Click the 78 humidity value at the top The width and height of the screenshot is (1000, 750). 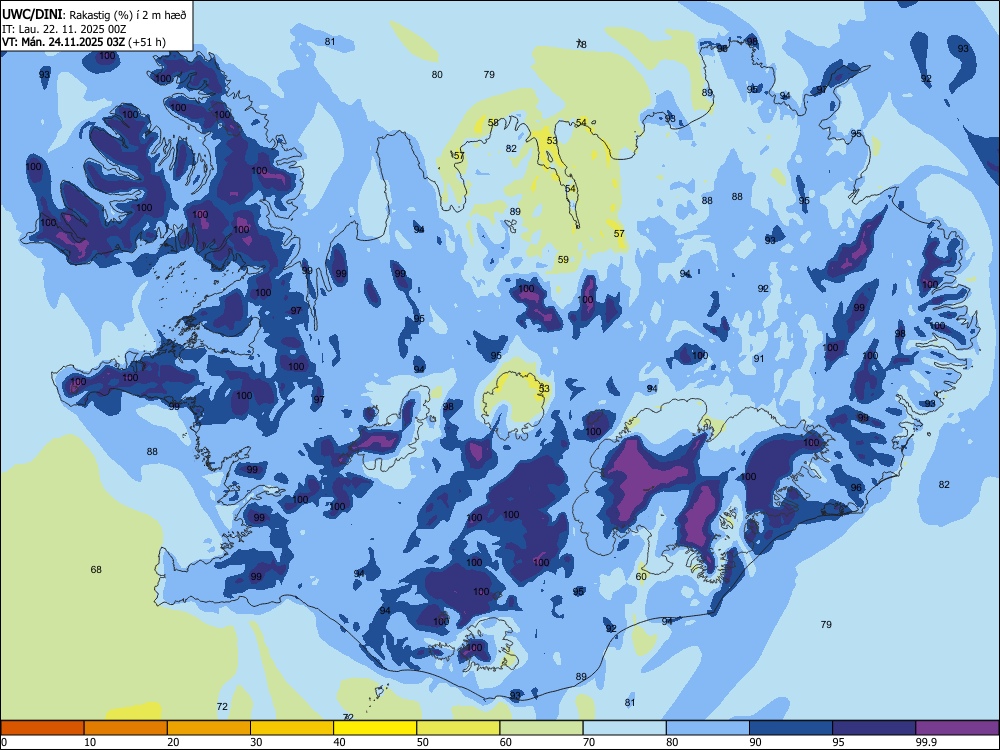[581, 44]
